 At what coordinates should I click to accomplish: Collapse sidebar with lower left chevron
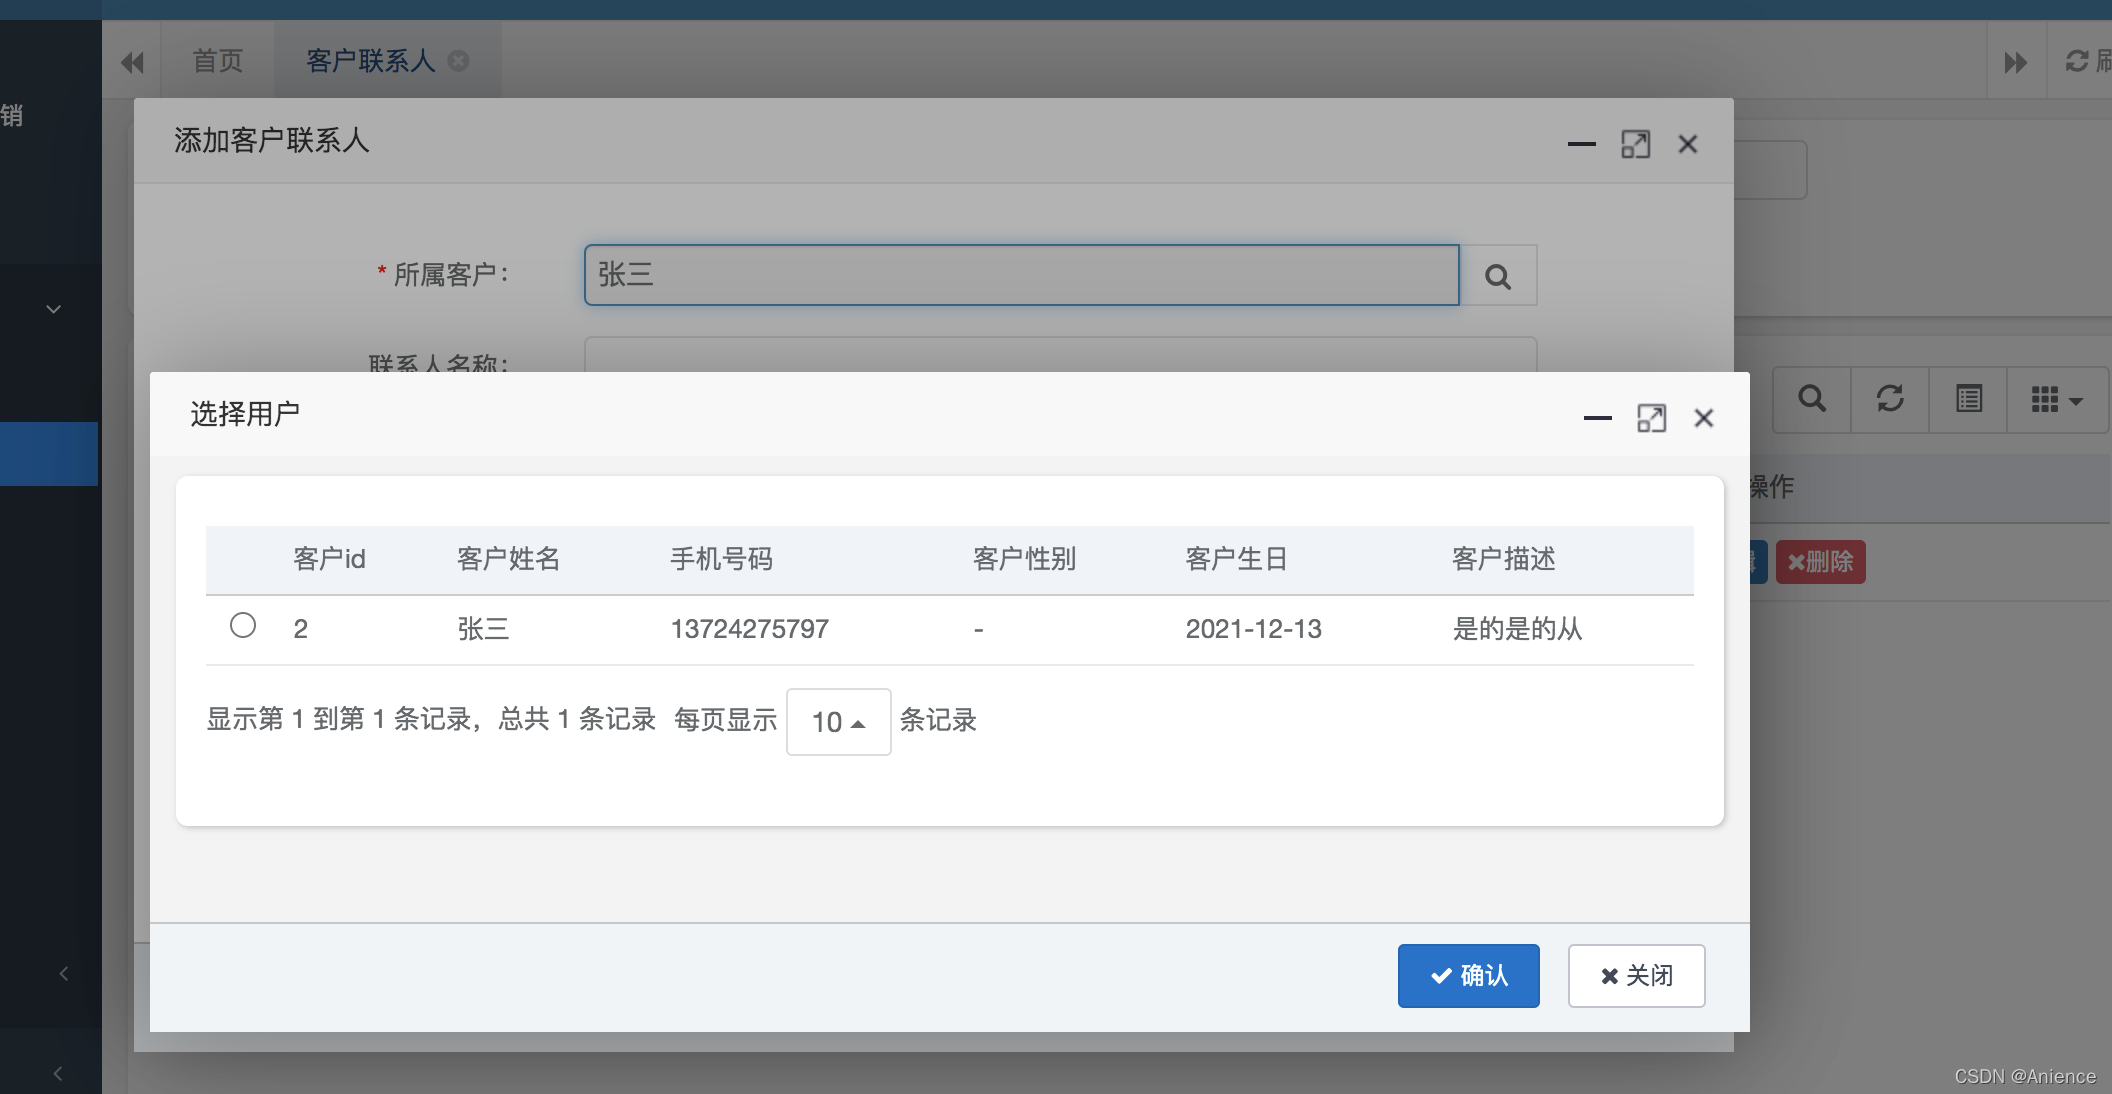(58, 1073)
